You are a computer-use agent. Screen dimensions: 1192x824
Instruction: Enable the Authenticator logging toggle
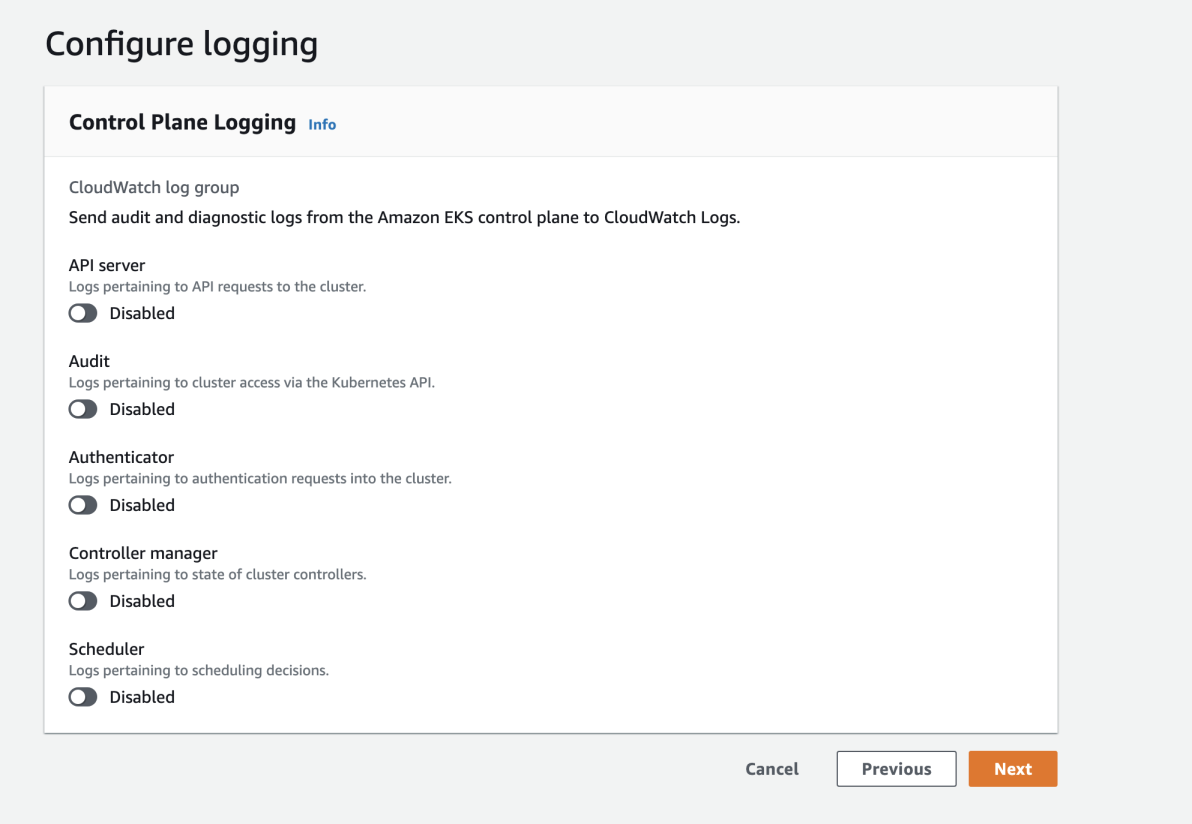pyautogui.click(x=83, y=505)
